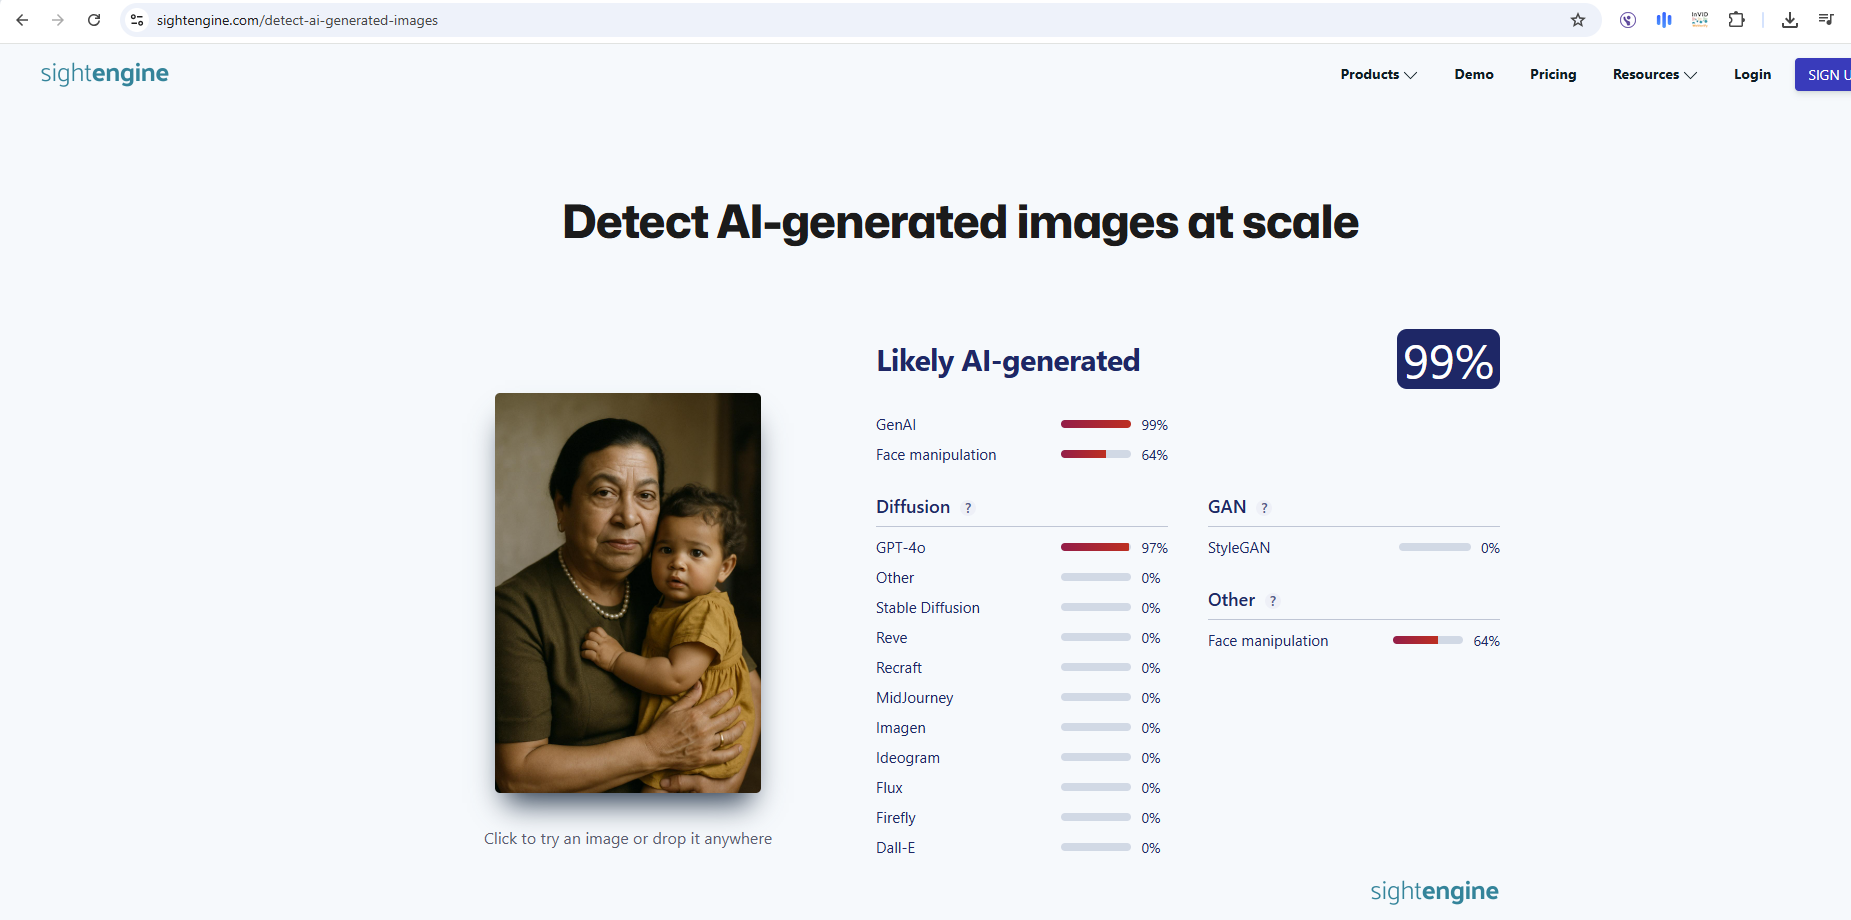Screen dimensions: 1851x920
Task: Open the Pricing page
Action: click(x=1552, y=75)
